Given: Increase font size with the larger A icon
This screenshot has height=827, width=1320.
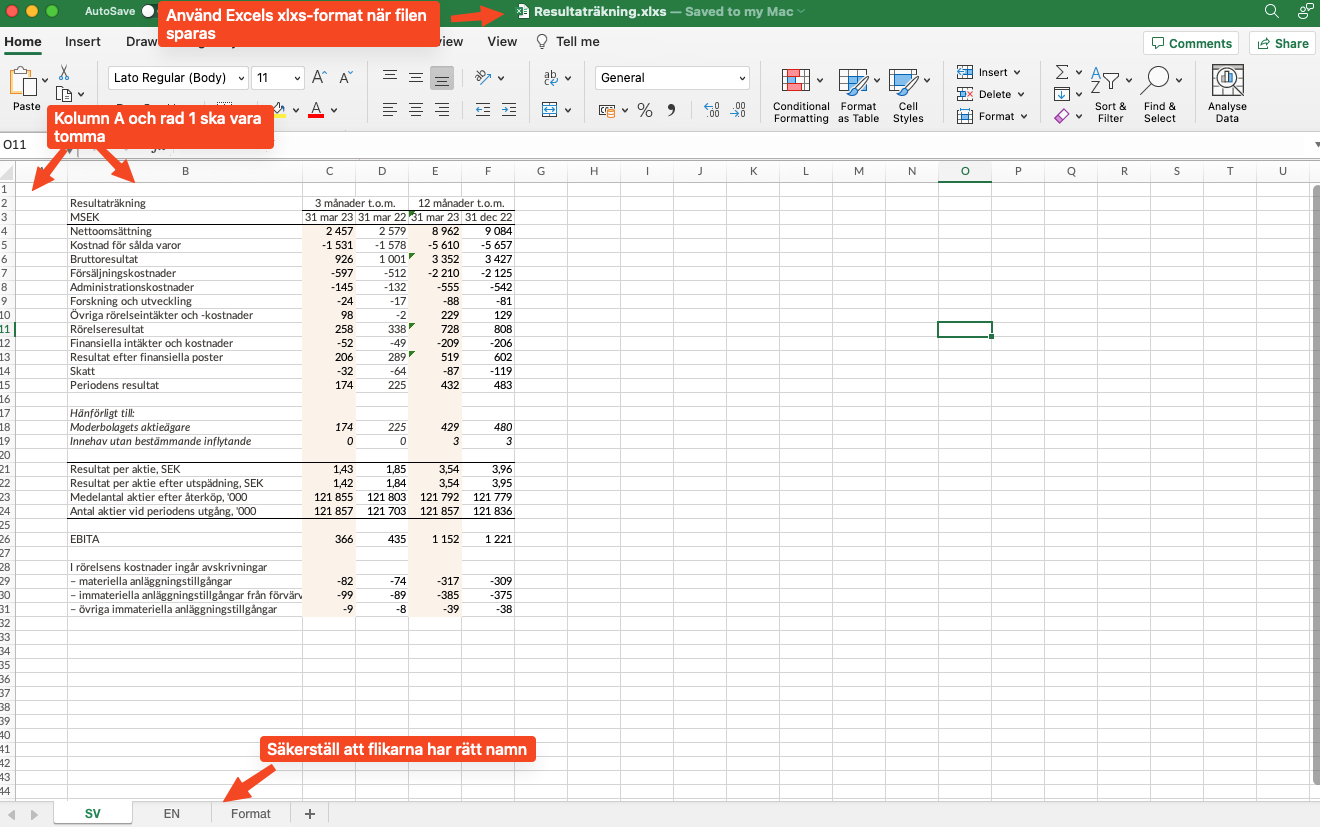Looking at the screenshot, I should (319, 78).
